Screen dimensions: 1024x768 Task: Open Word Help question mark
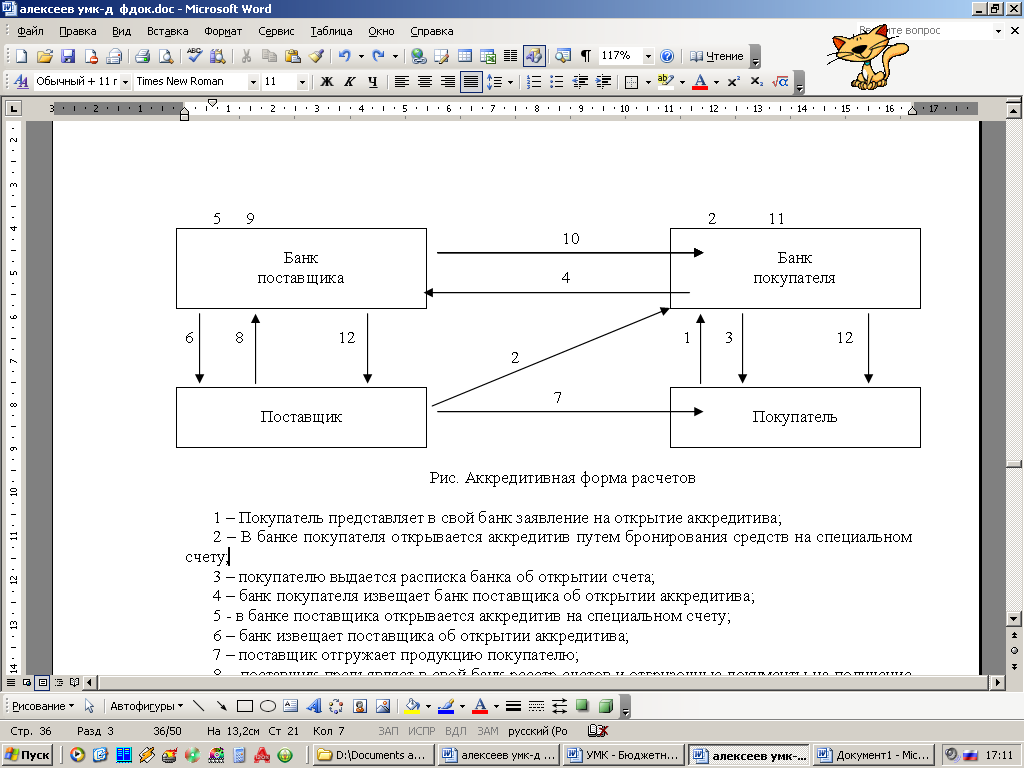(667, 56)
